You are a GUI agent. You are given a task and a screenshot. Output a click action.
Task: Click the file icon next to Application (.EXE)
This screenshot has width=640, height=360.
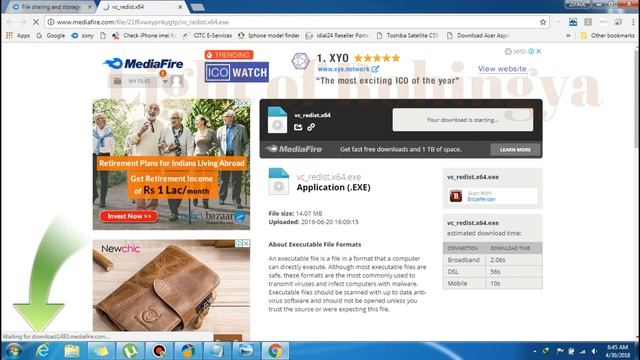tap(278, 181)
